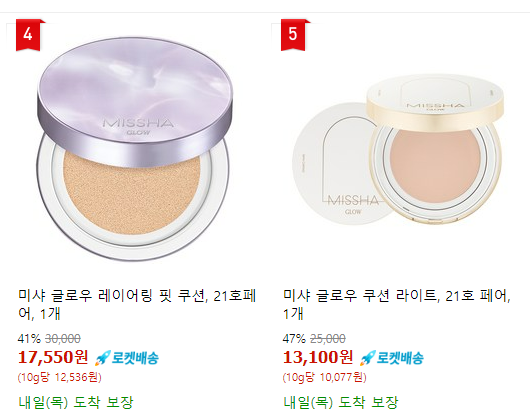Click the red rank 4 ribbon badge

click(28, 35)
